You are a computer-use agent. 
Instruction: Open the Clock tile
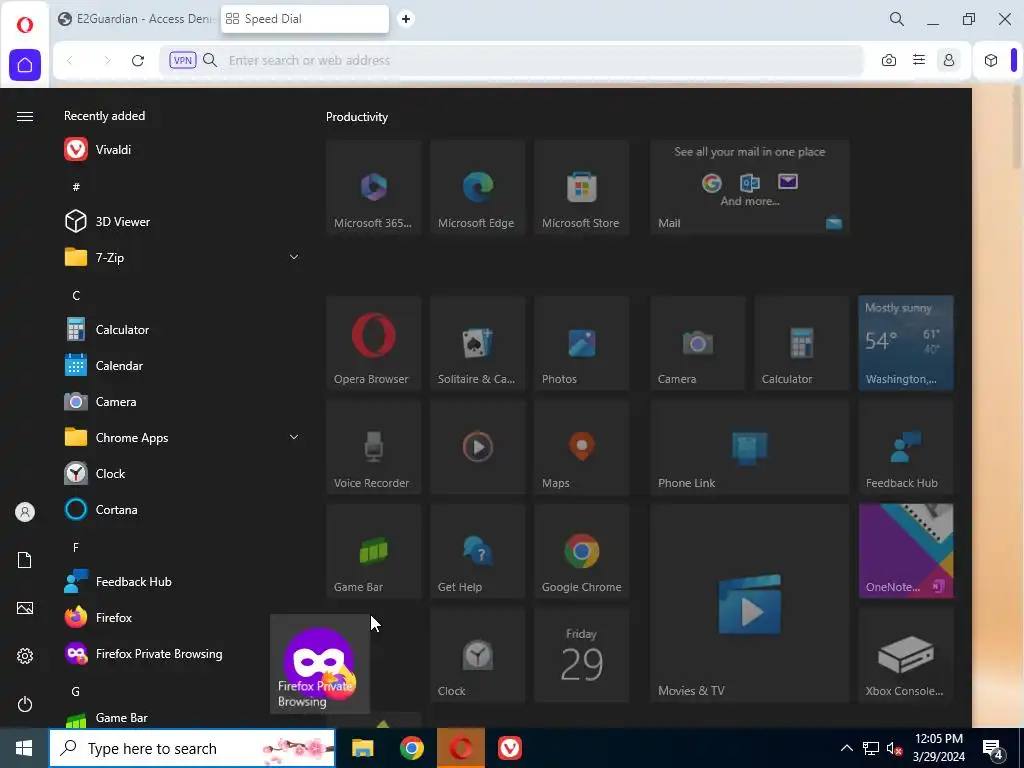point(477,655)
